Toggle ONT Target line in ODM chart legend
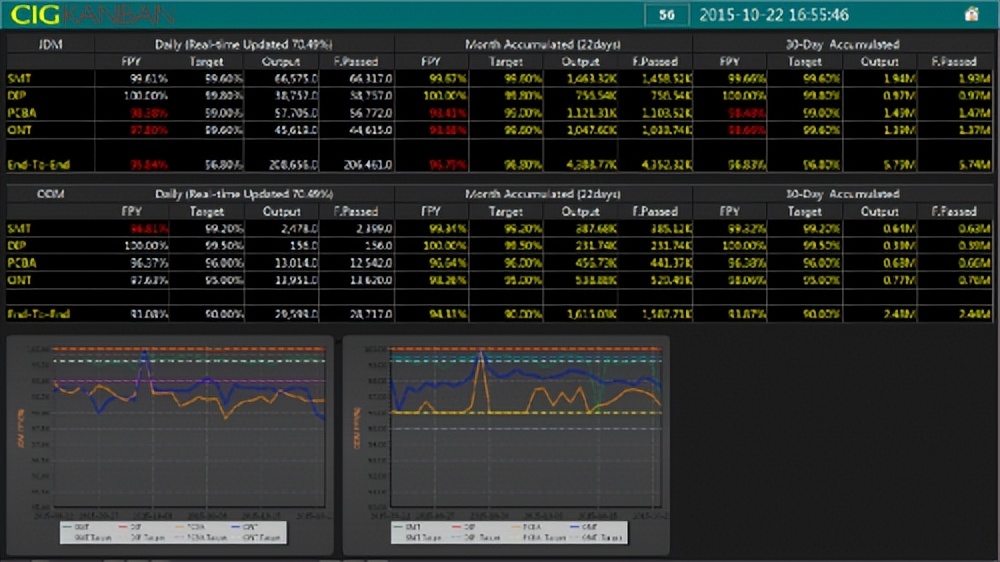The width and height of the screenshot is (1000, 562). coord(599,538)
